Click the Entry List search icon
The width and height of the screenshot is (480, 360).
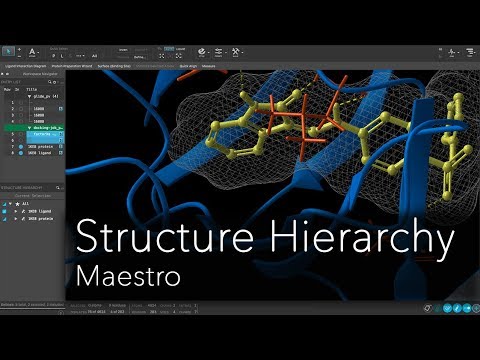coord(50,82)
